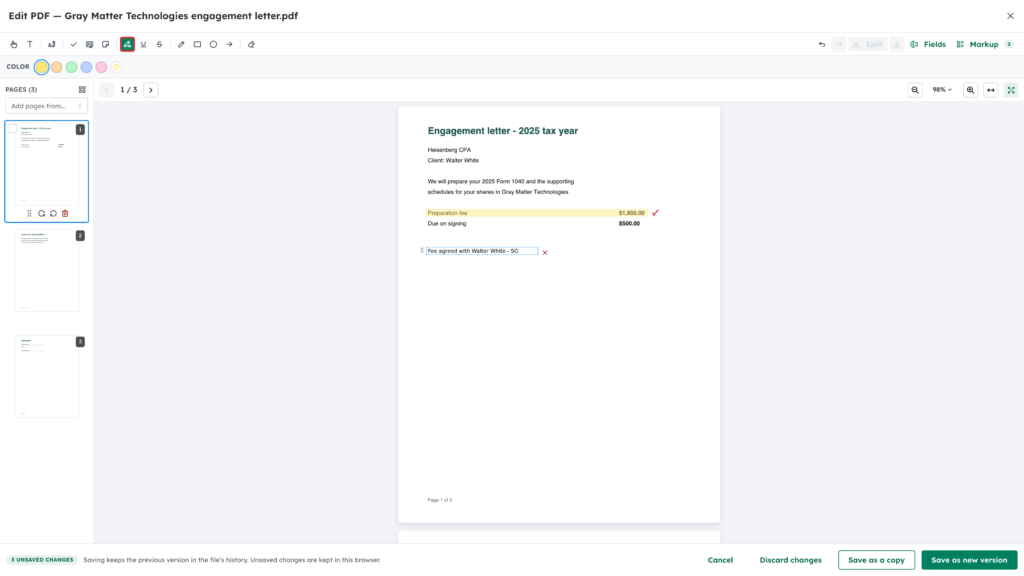Choose the orange highlight color
Image resolution: width=1024 pixels, height=576 pixels.
[57, 67]
